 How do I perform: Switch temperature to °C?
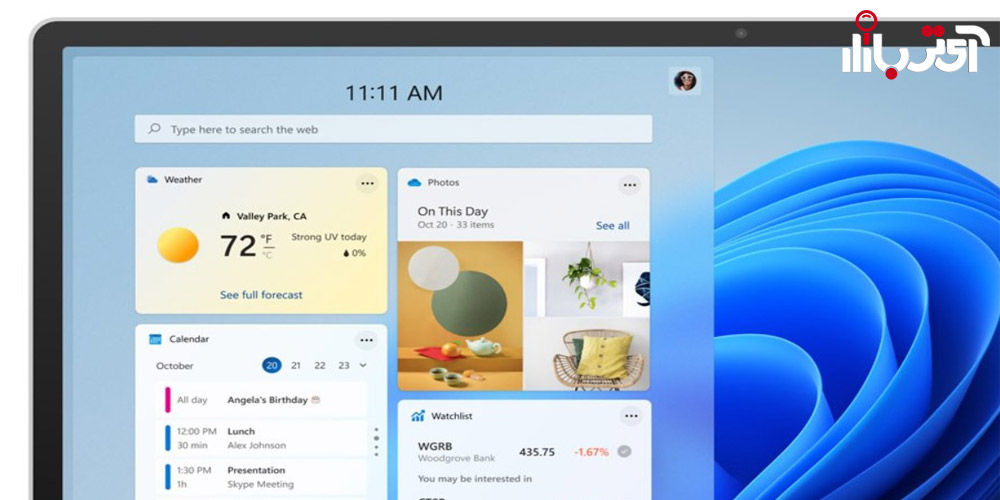(x=267, y=254)
